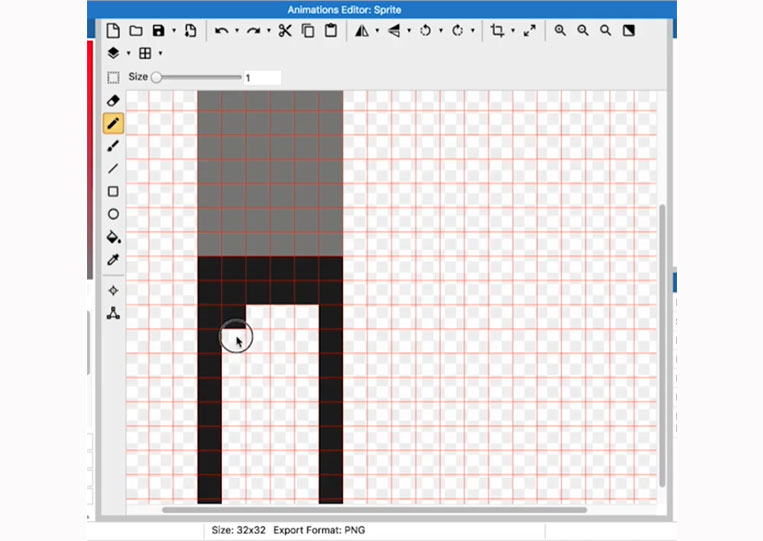This screenshot has width=763, height=541.
Task: Open save options dropdown arrow
Action: 174,31
